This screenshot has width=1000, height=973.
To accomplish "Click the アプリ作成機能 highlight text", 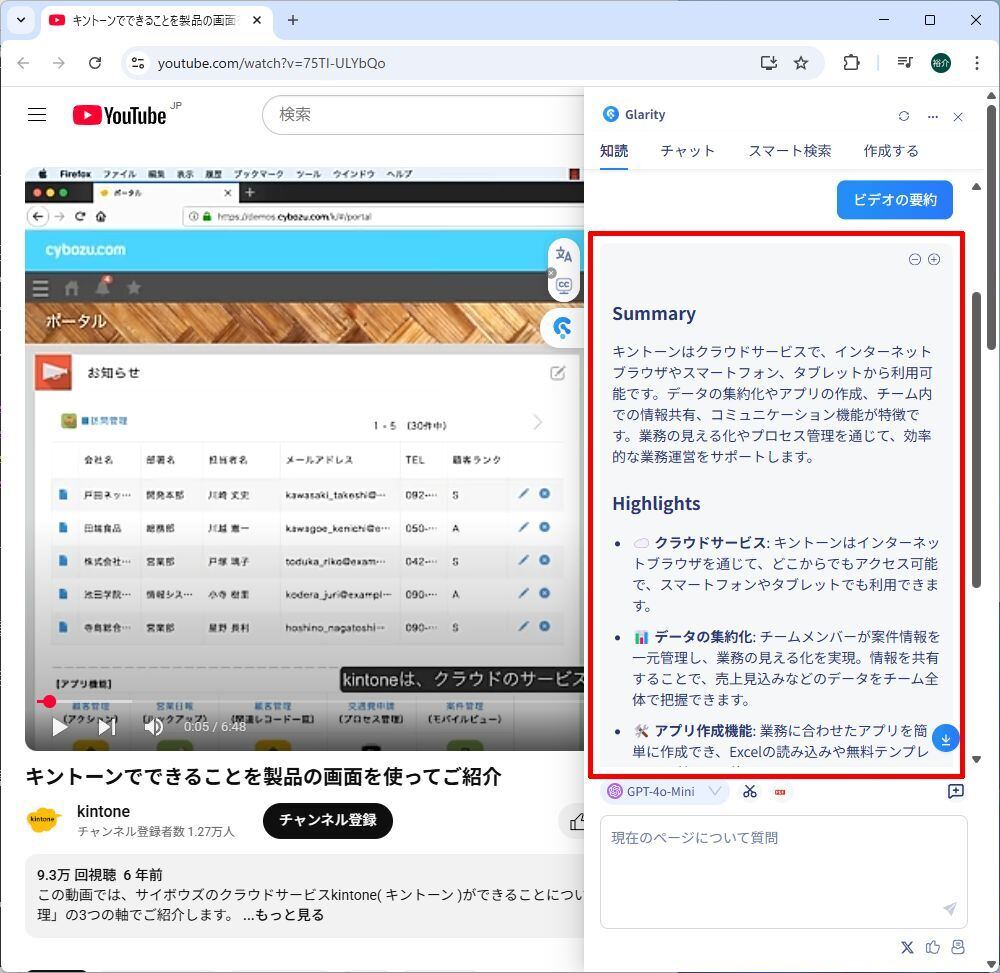I will [x=704, y=731].
